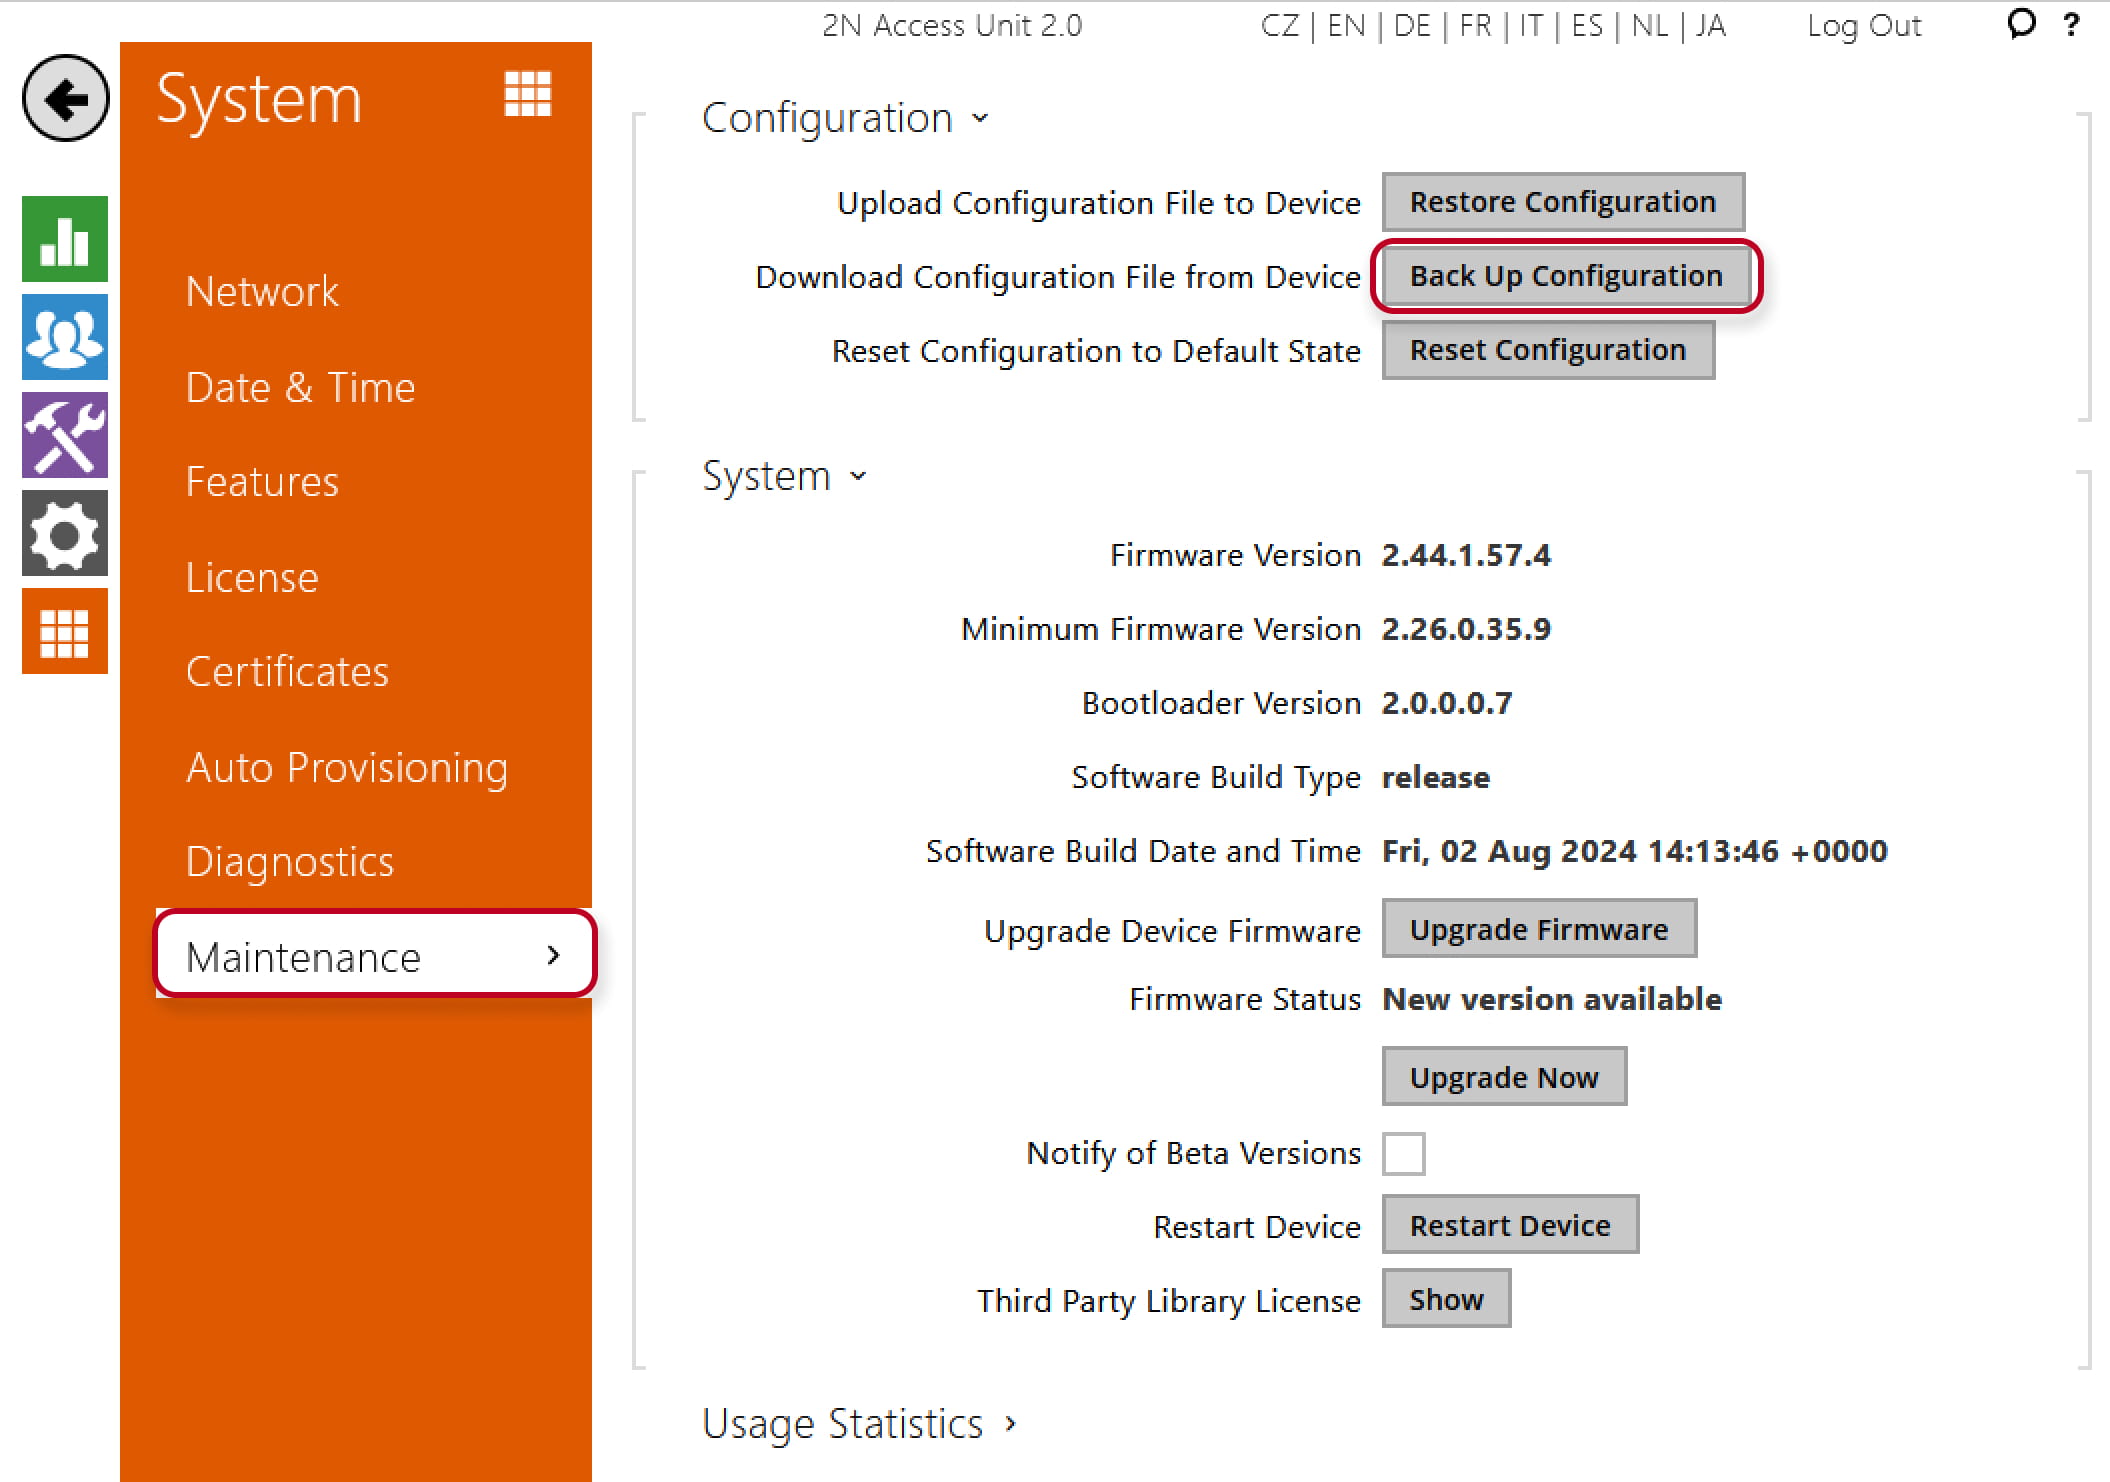Viewport: 2110px width, 1482px height.
Task: Click the Restore Configuration button
Action: pyautogui.click(x=1563, y=202)
